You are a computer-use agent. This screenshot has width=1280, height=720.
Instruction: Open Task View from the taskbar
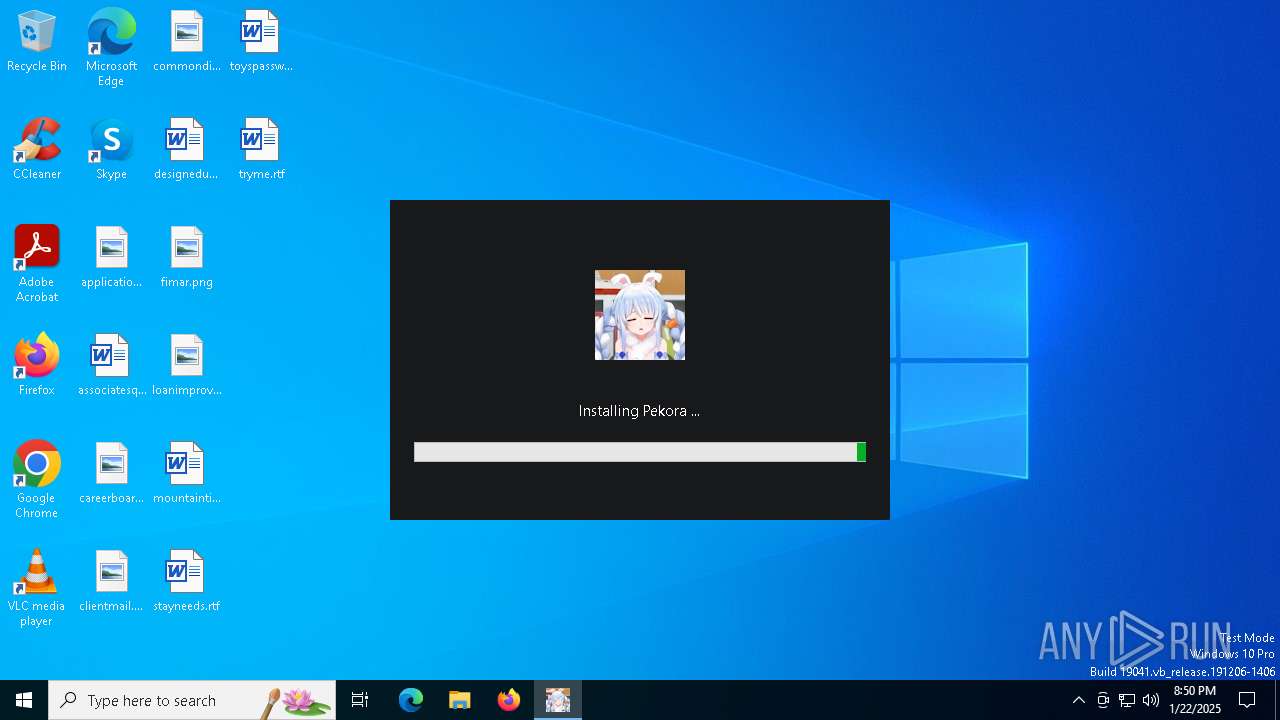point(360,700)
